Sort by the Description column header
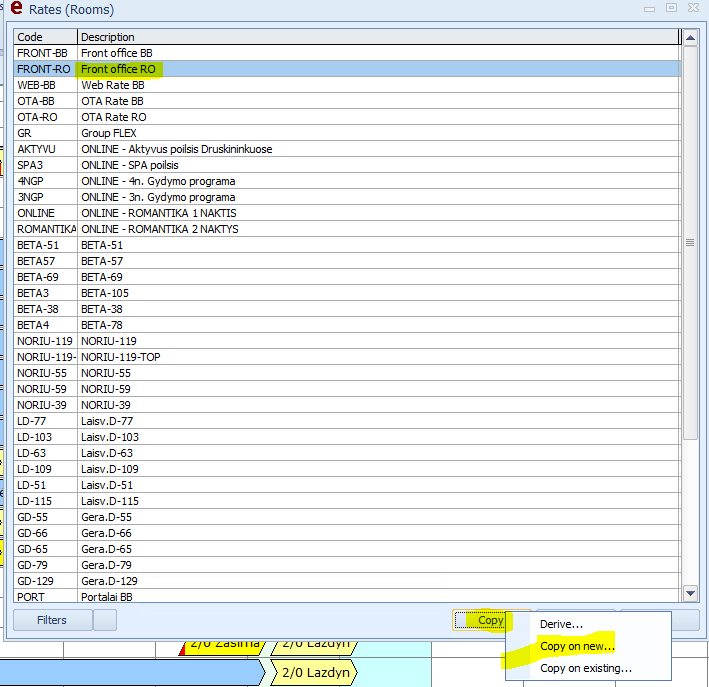This screenshot has width=709, height=687. [x=378, y=37]
